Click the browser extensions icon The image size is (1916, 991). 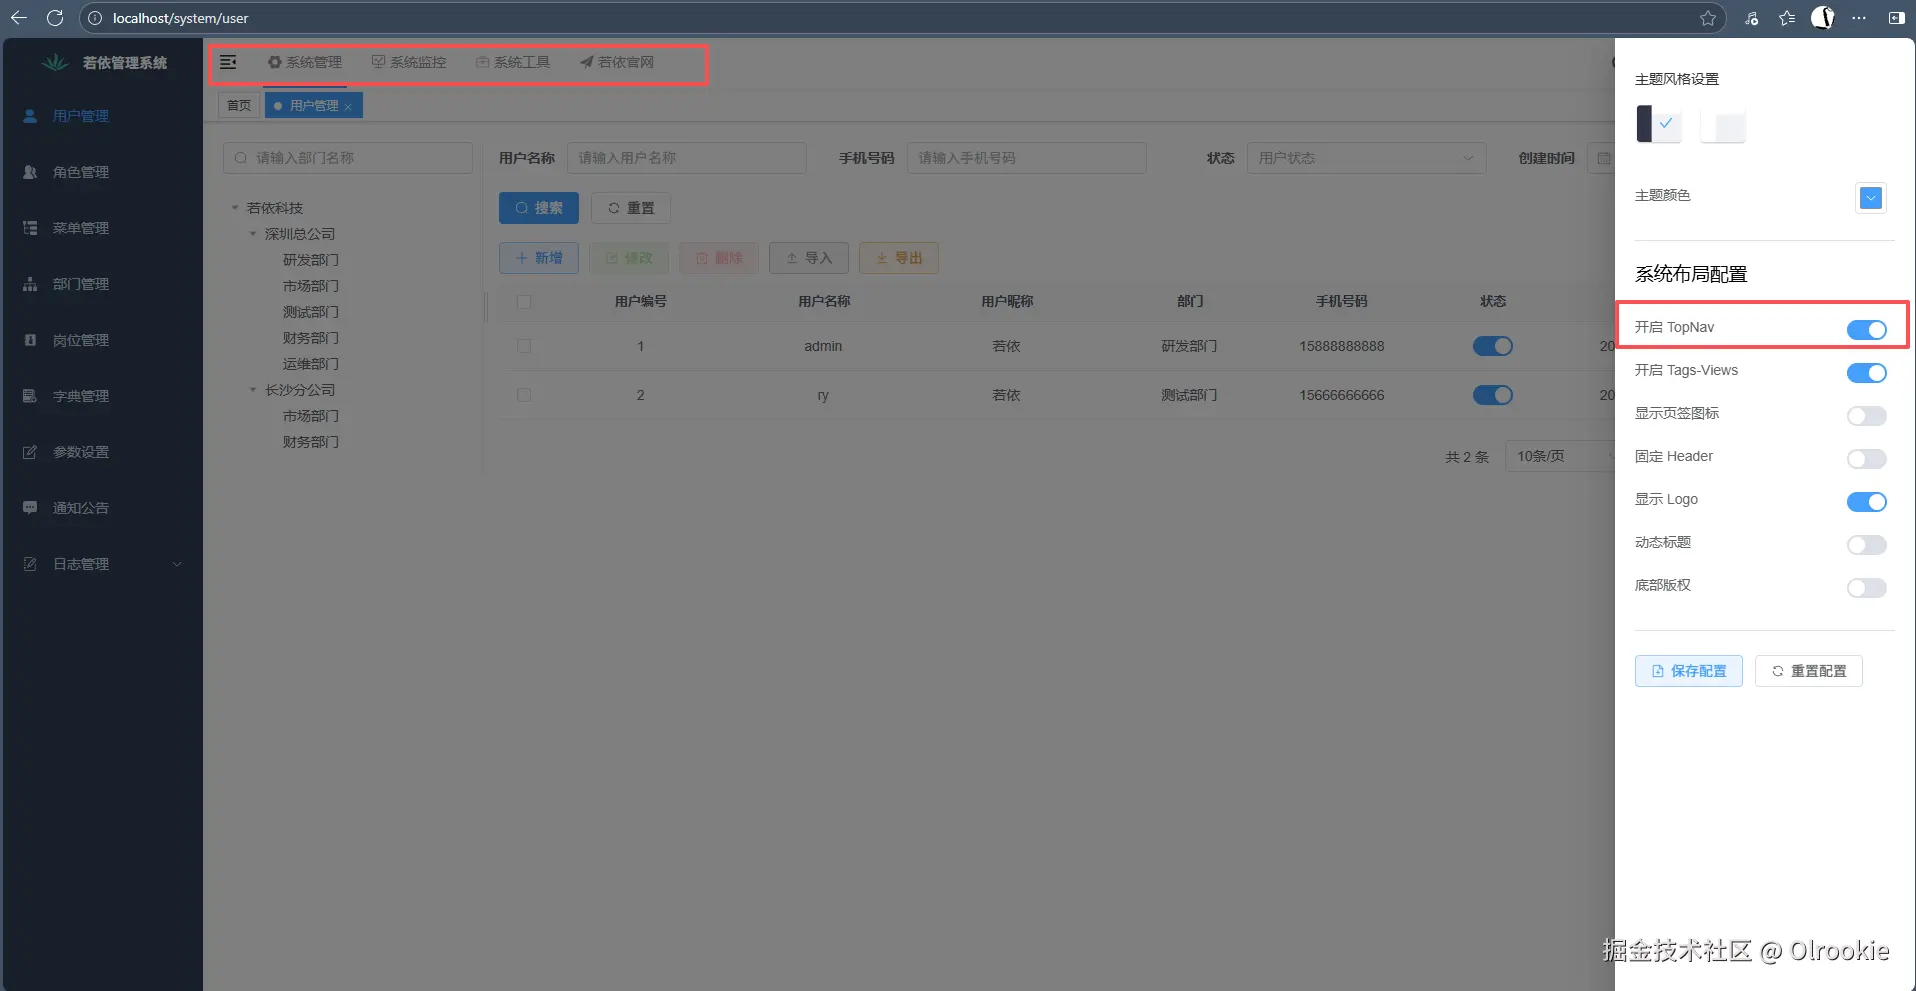[x=1751, y=18]
